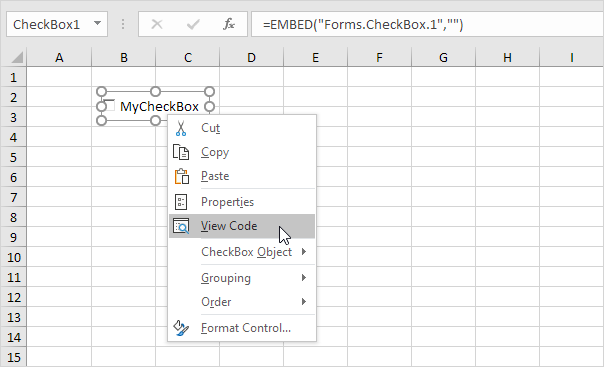
Task: Select the Grouping menu entry
Action: (x=242, y=278)
